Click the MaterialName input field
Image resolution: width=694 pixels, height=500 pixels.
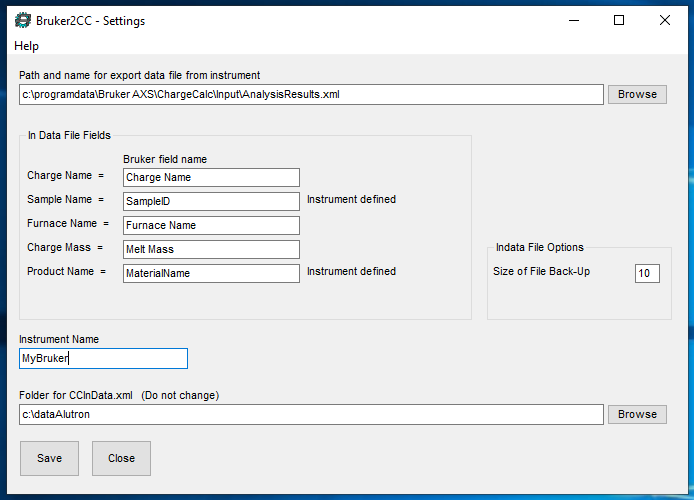point(211,273)
